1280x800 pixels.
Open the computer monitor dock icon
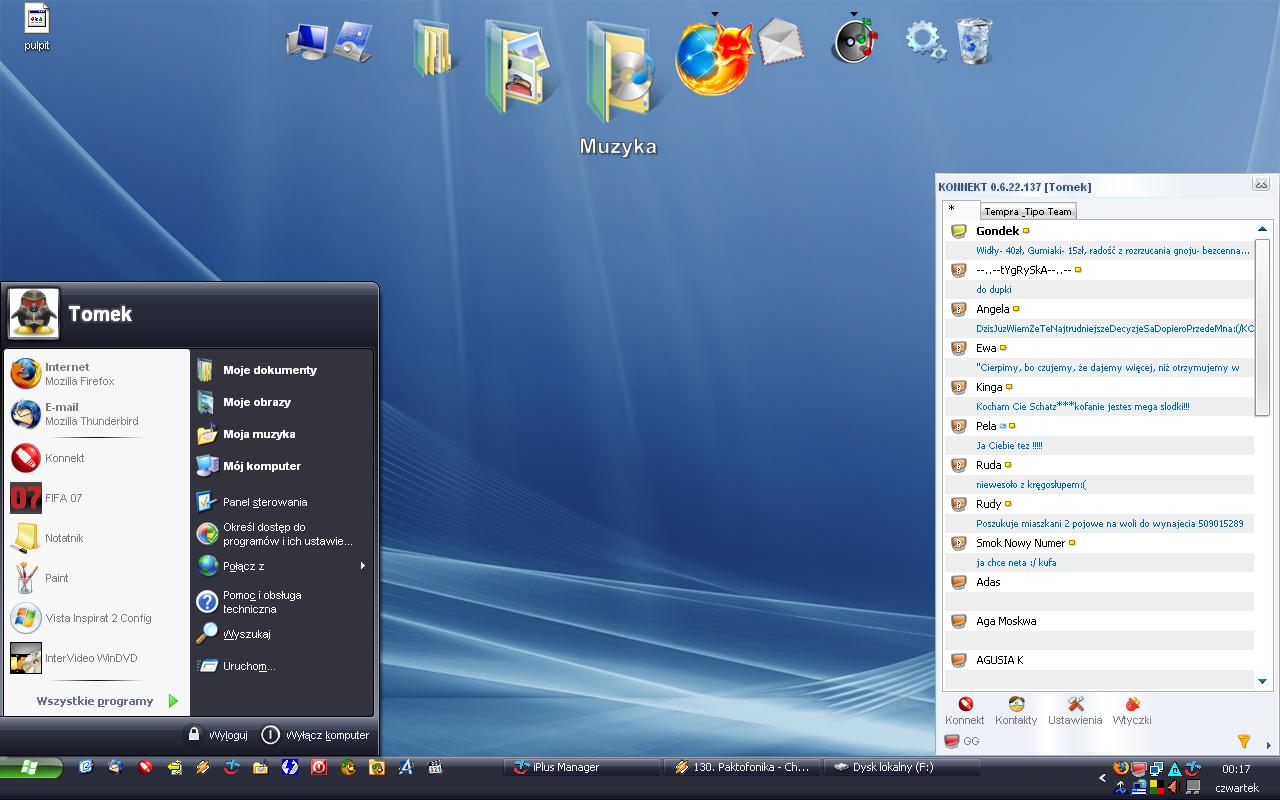(307, 41)
